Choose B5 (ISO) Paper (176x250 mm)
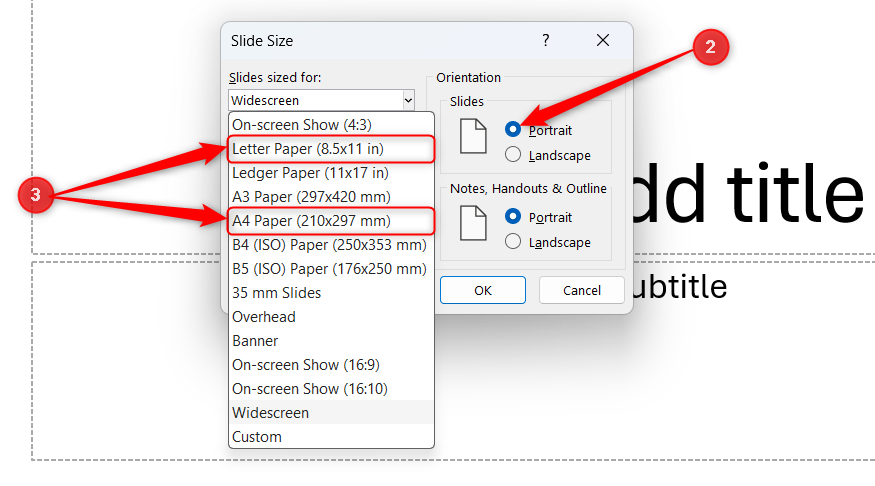The image size is (875, 486). (x=331, y=269)
